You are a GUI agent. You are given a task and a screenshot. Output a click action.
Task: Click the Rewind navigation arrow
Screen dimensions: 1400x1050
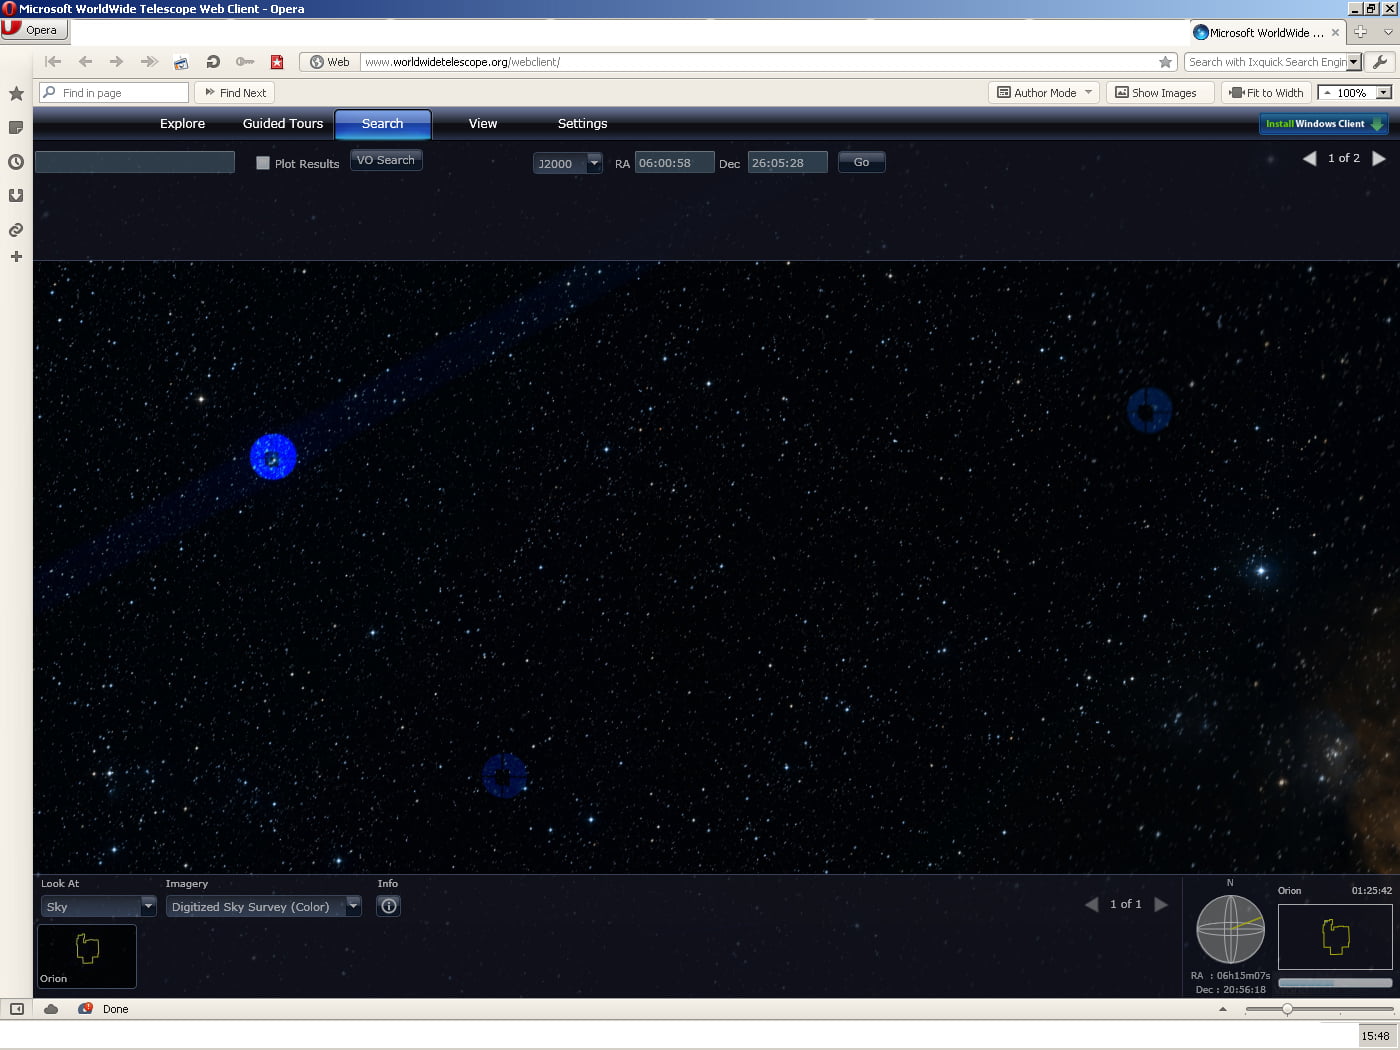[x=53, y=62]
